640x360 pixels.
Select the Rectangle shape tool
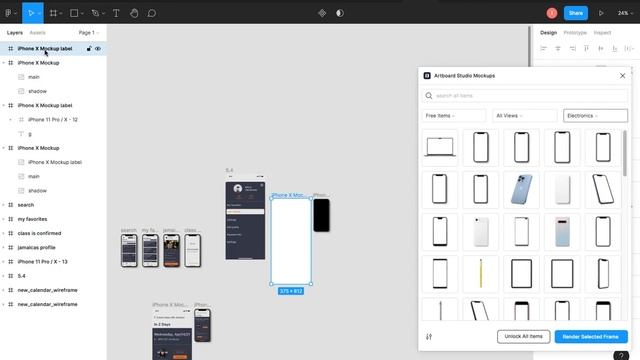[74, 13]
